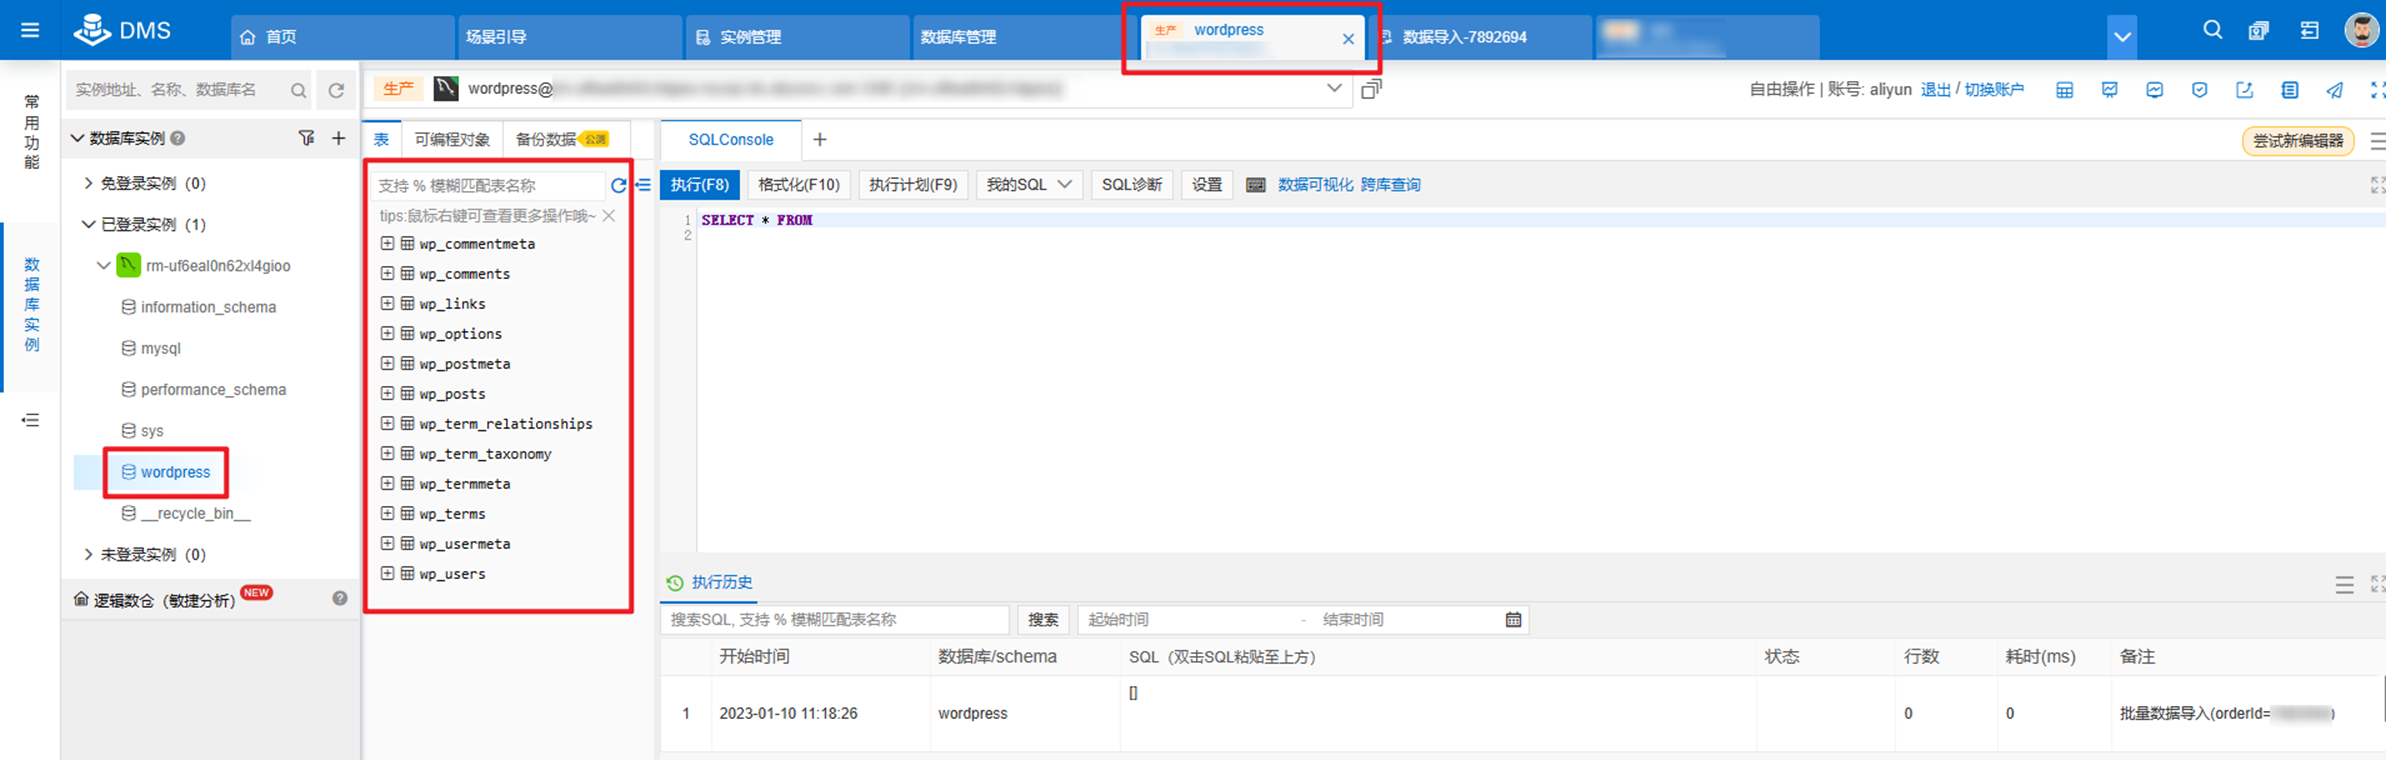Expand 未登录实例 (0) group
Screen dimensions: 2386x760
pyautogui.click(x=88, y=554)
